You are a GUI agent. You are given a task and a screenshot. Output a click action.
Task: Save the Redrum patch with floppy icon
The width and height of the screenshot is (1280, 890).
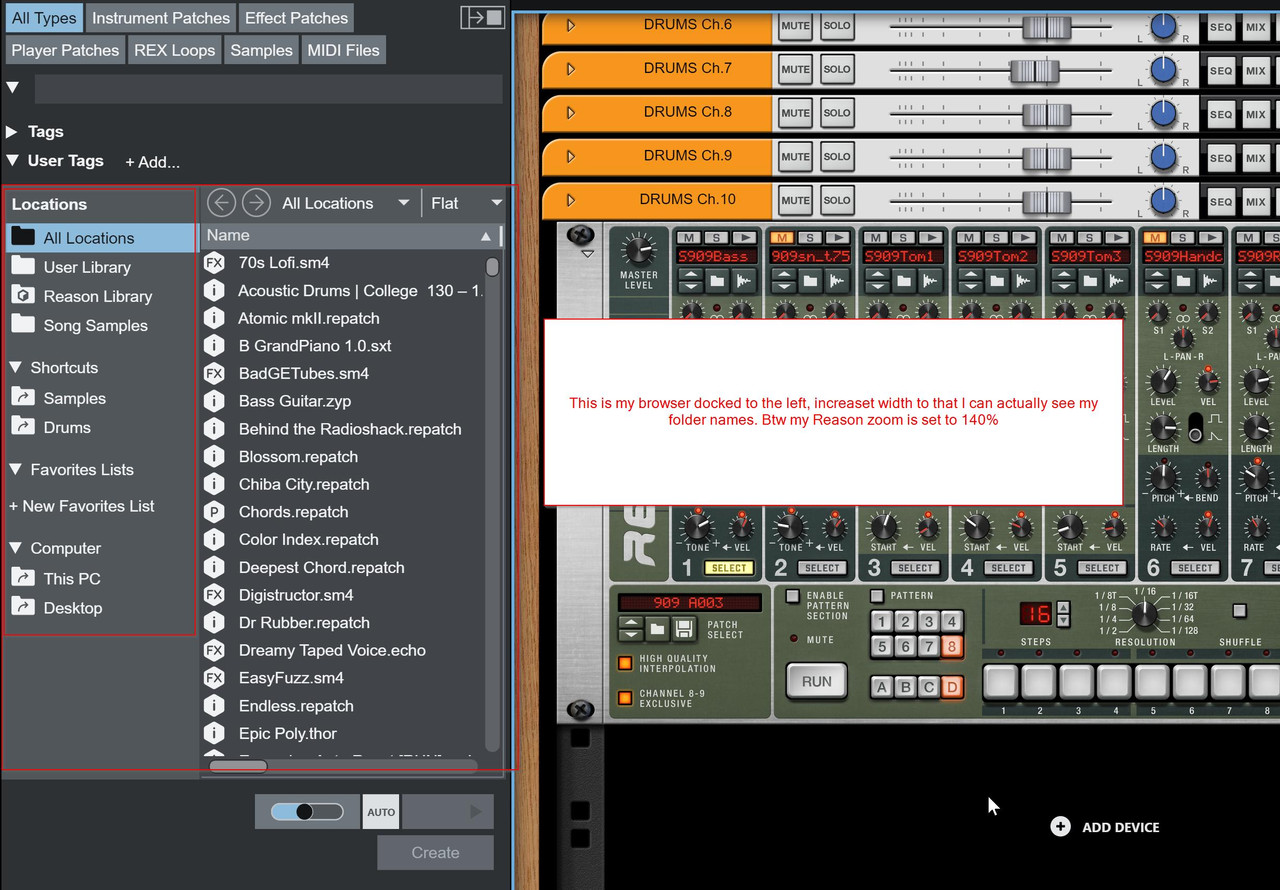coord(684,629)
